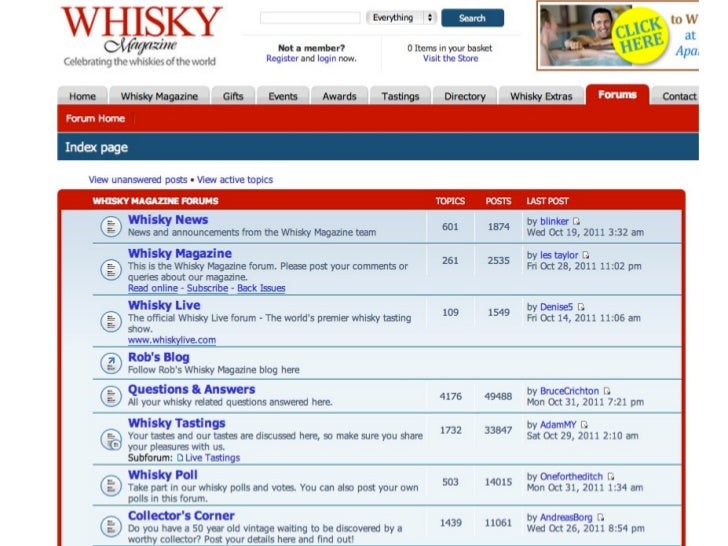Click the Back Issues link
The image size is (728, 546).
[x=261, y=288]
